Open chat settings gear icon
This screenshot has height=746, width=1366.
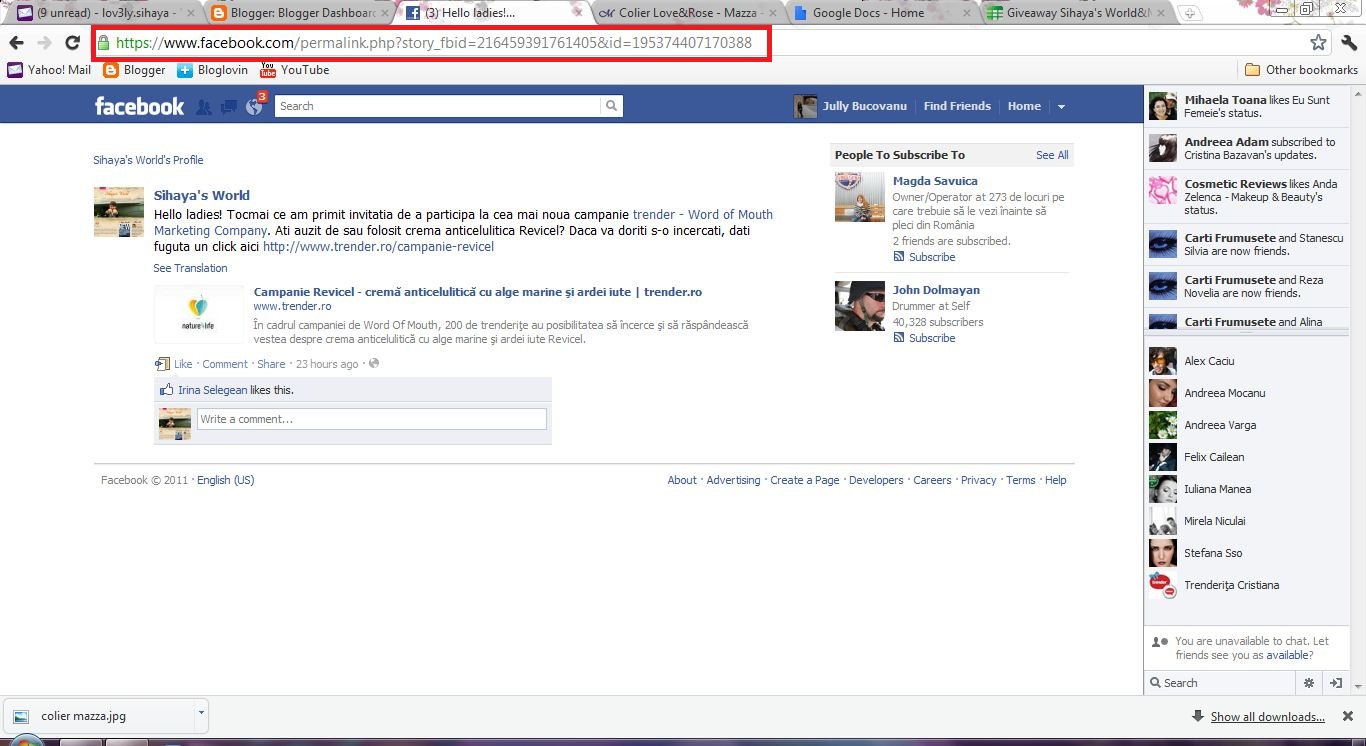point(1308,683)
